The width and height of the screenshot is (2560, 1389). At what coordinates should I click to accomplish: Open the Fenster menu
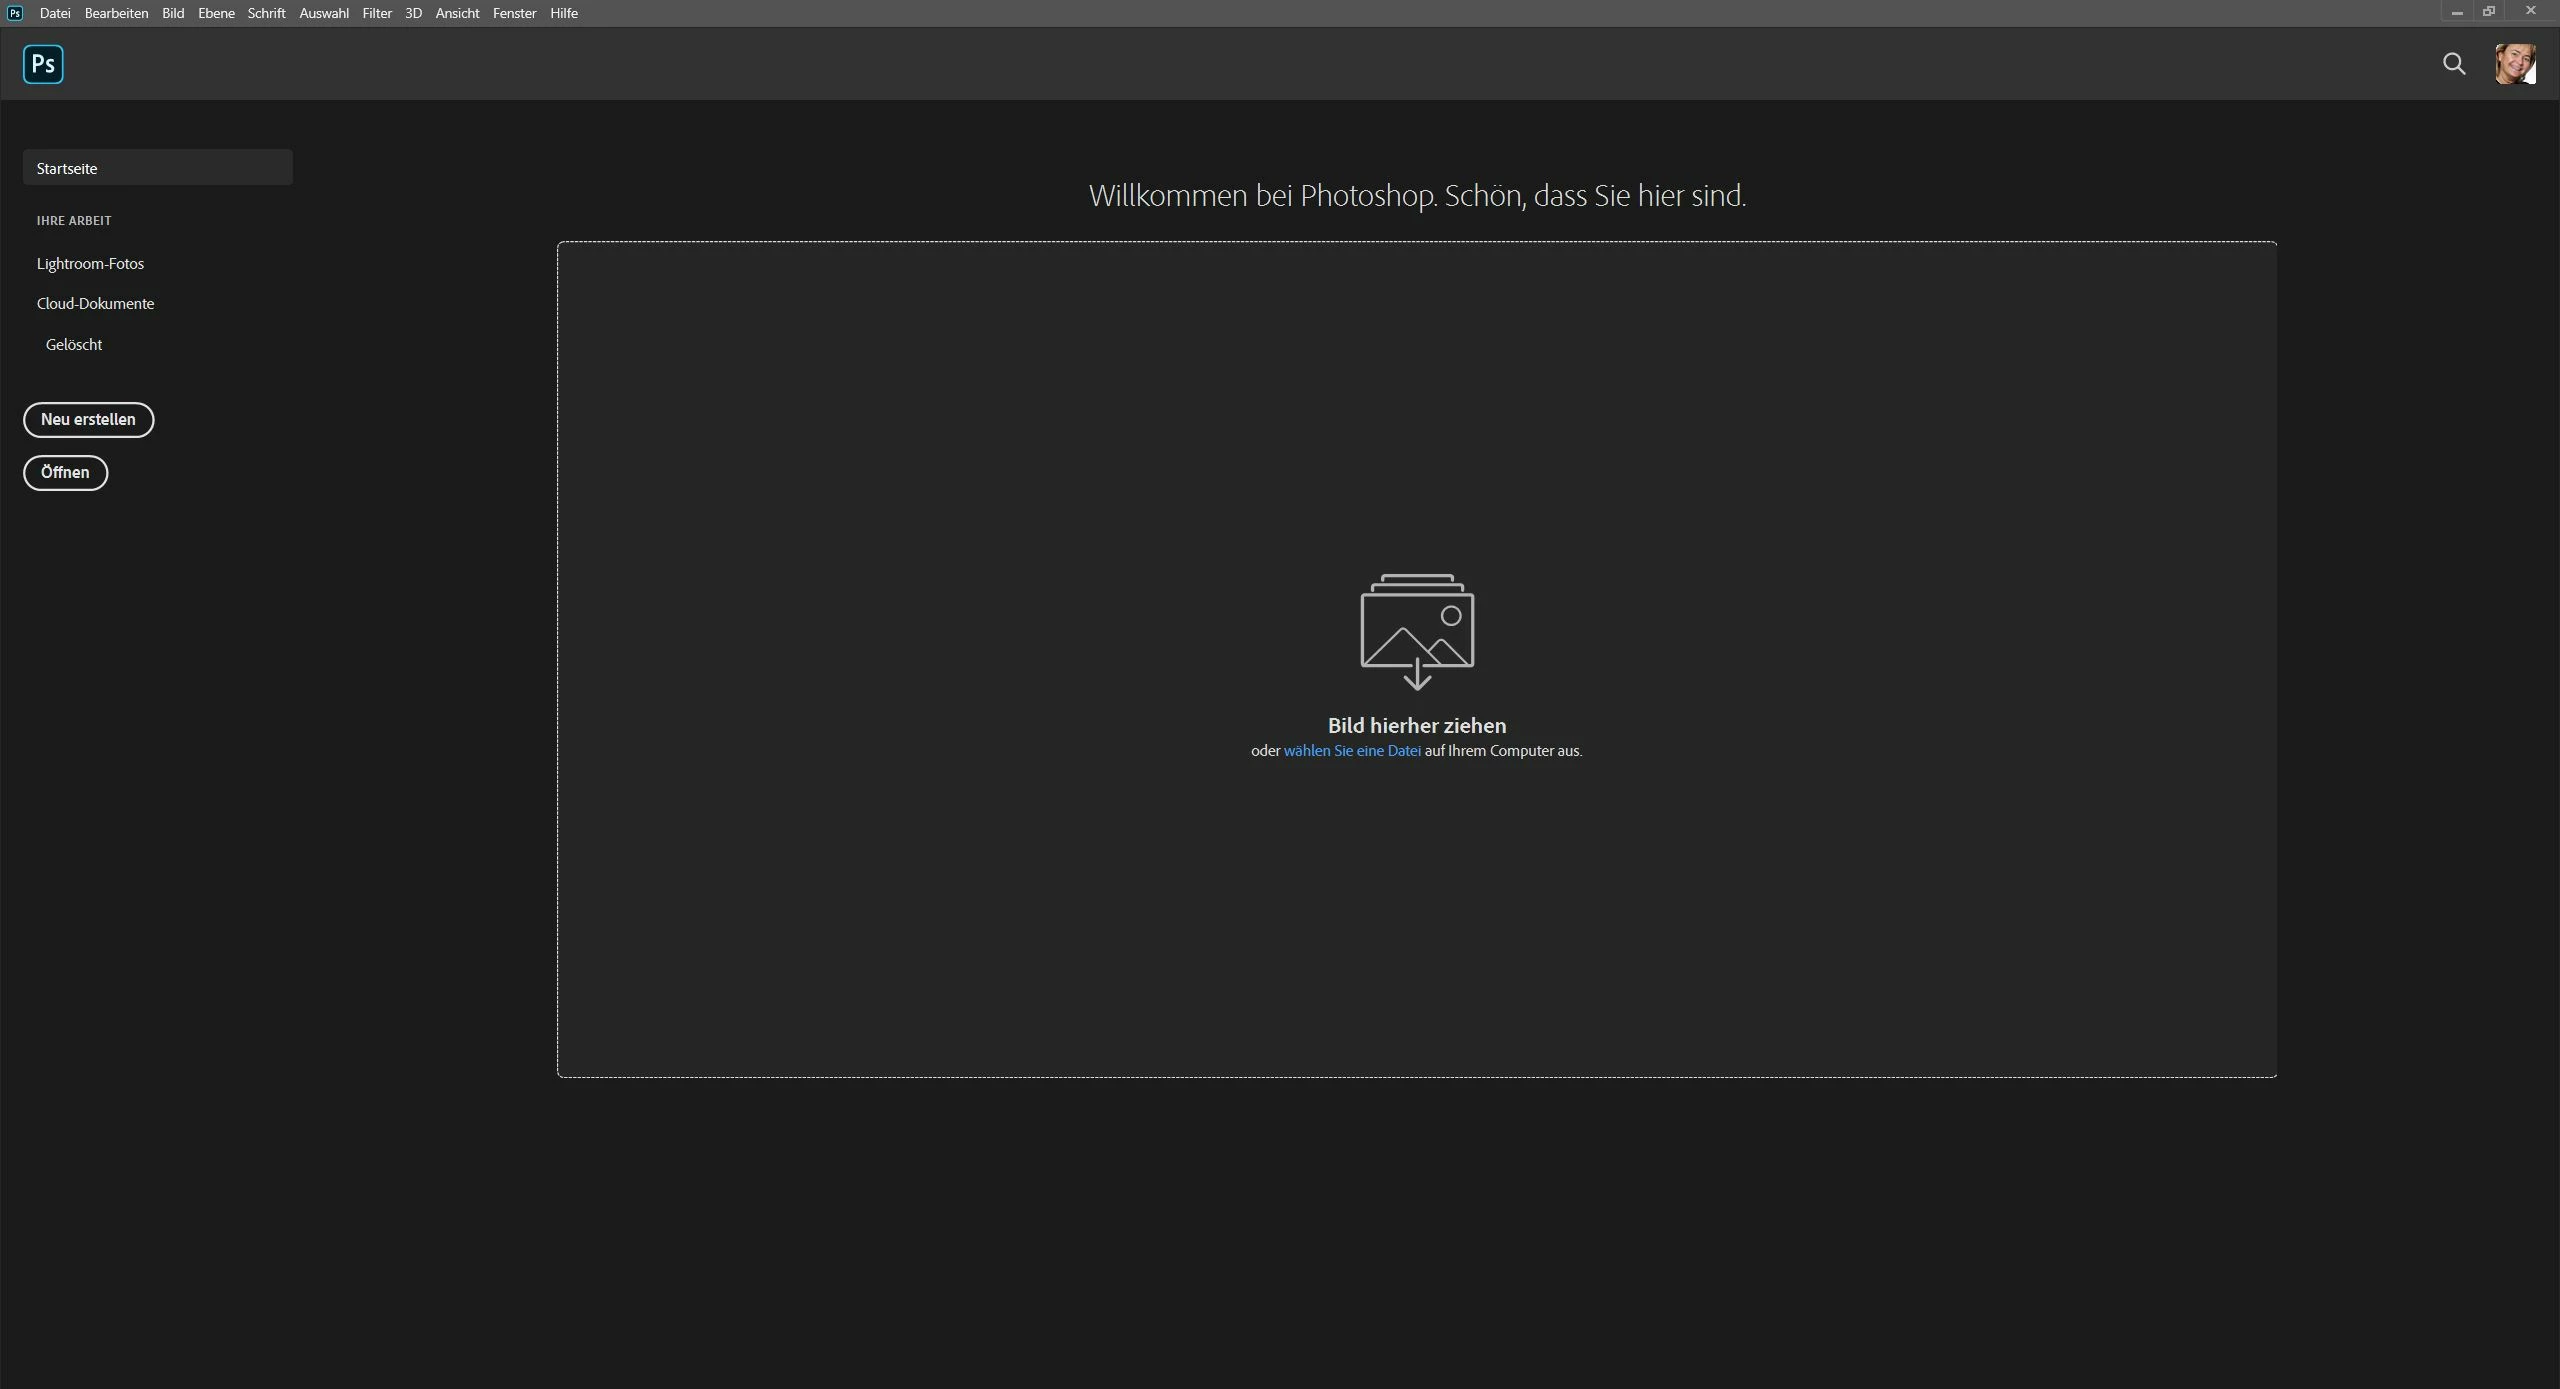[514, 13]
